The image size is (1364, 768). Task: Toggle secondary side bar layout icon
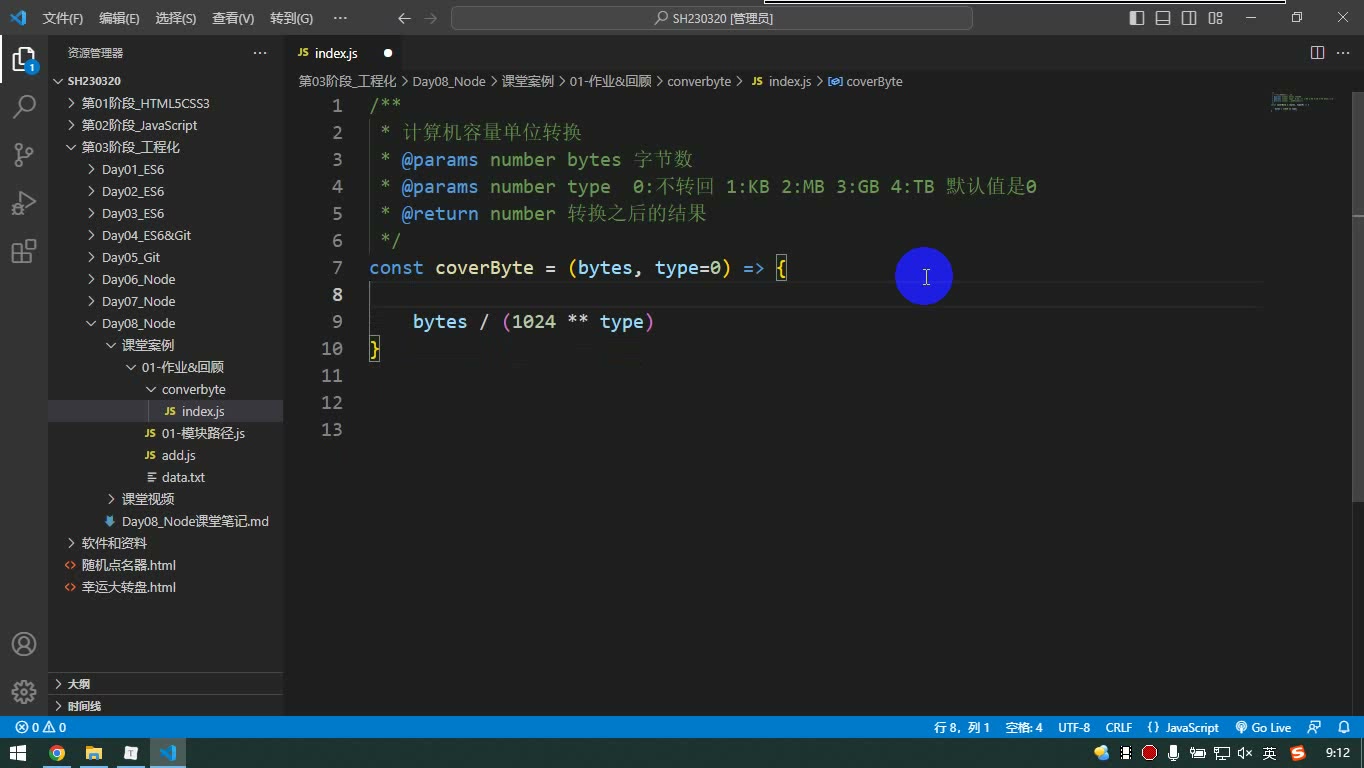[x=1189, y=18]
